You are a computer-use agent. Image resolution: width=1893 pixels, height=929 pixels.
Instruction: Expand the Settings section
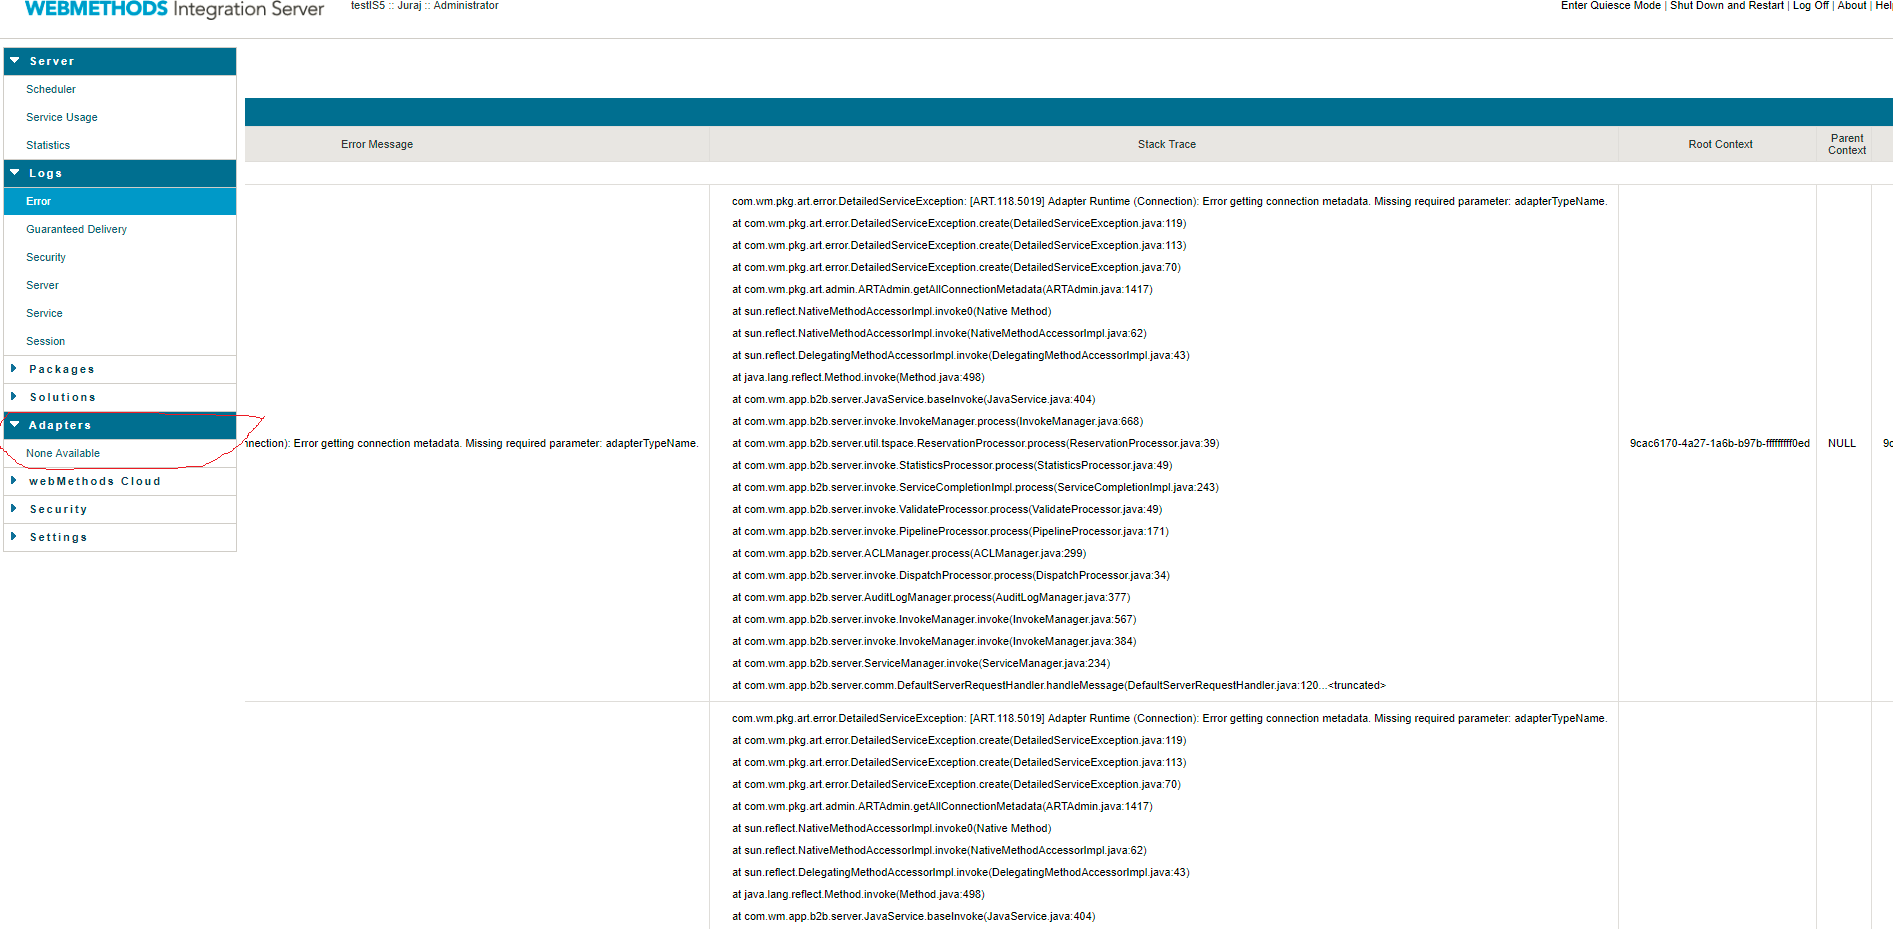(x=120, y=537)
